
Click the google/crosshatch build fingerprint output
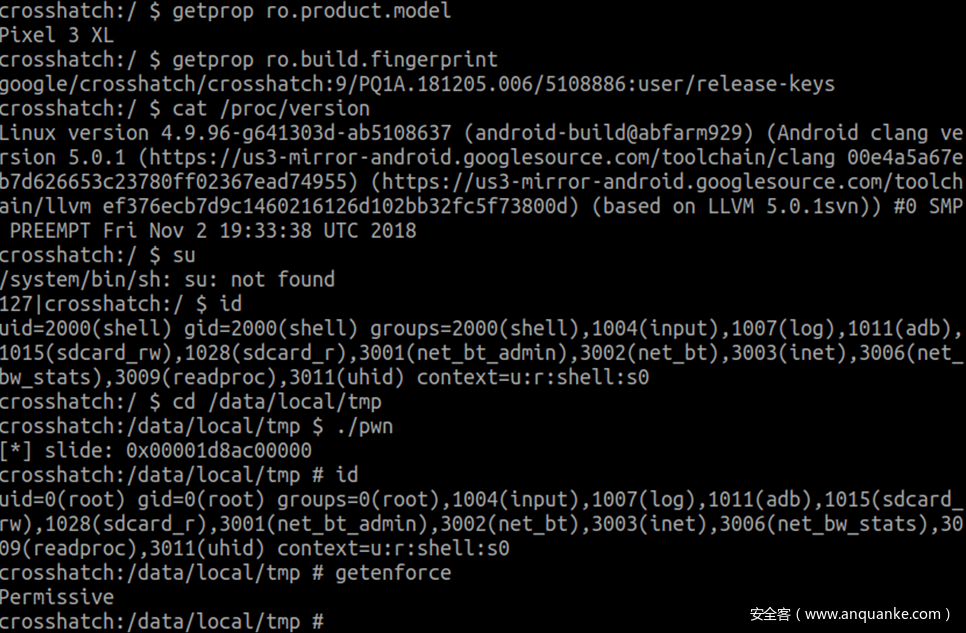(x=417, y=84)
